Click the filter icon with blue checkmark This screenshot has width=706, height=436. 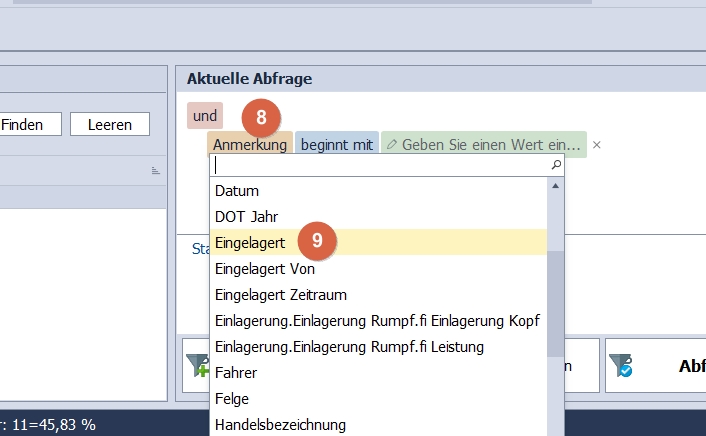(x=619, y=367)
